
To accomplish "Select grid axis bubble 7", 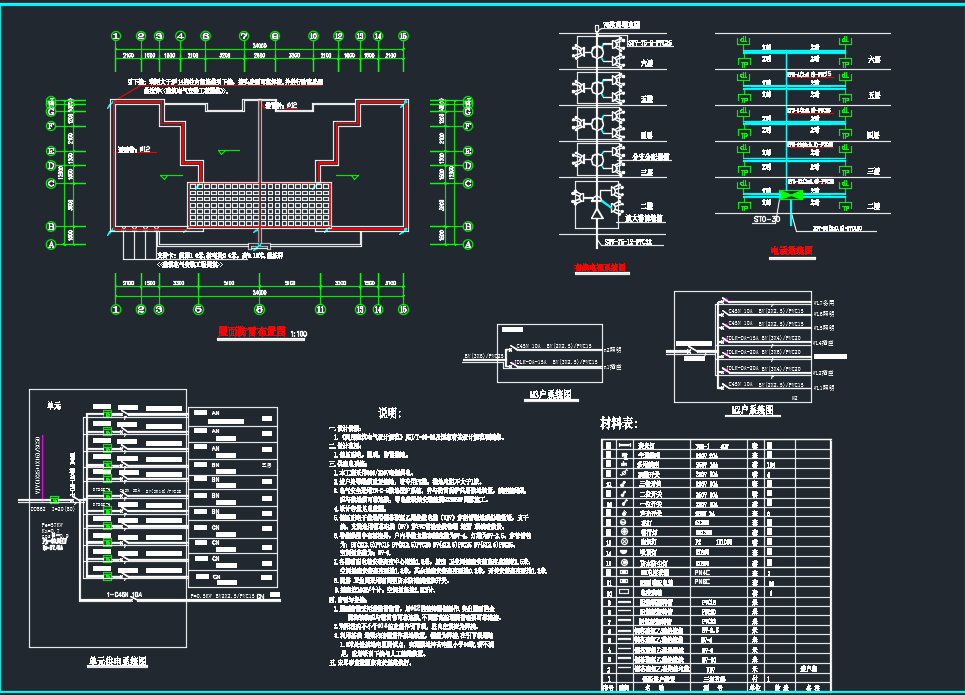I will tap(244, 36).
